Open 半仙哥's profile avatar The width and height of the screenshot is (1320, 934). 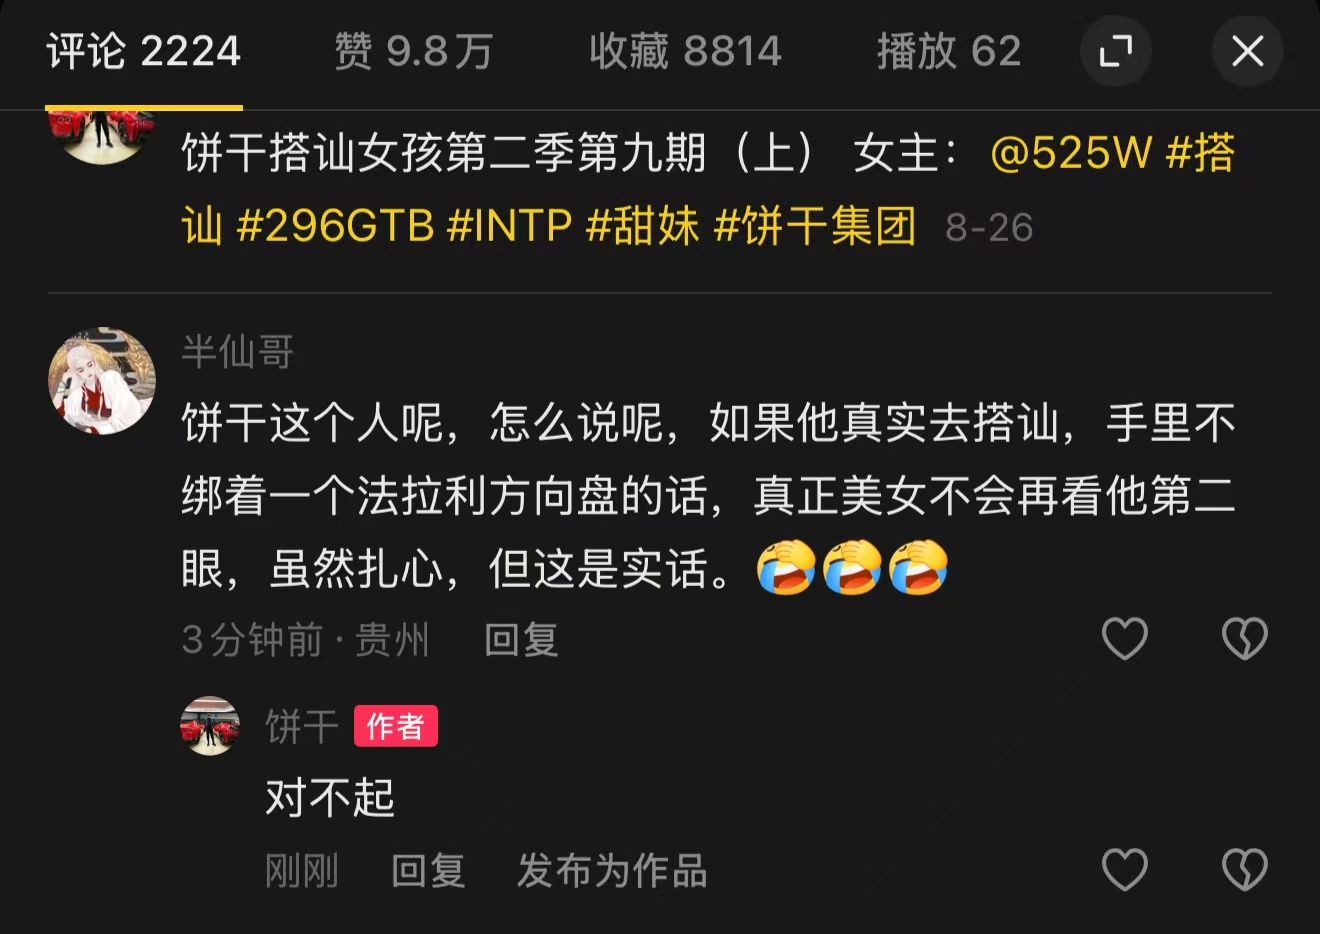102,380
